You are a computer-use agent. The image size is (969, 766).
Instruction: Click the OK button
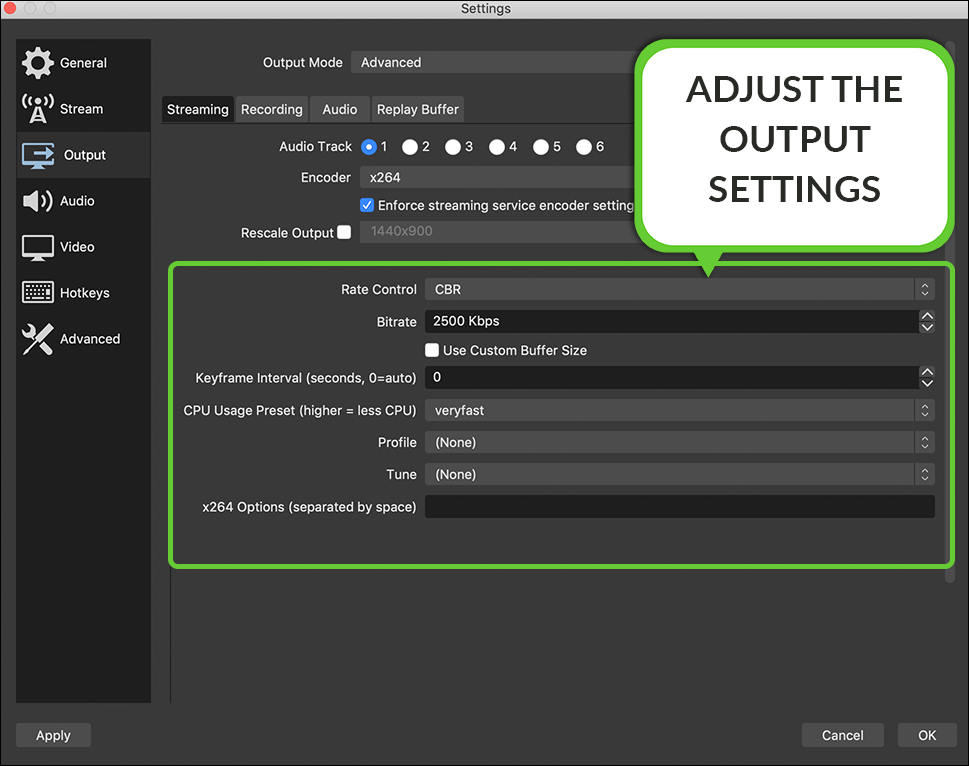click(927, 735)
